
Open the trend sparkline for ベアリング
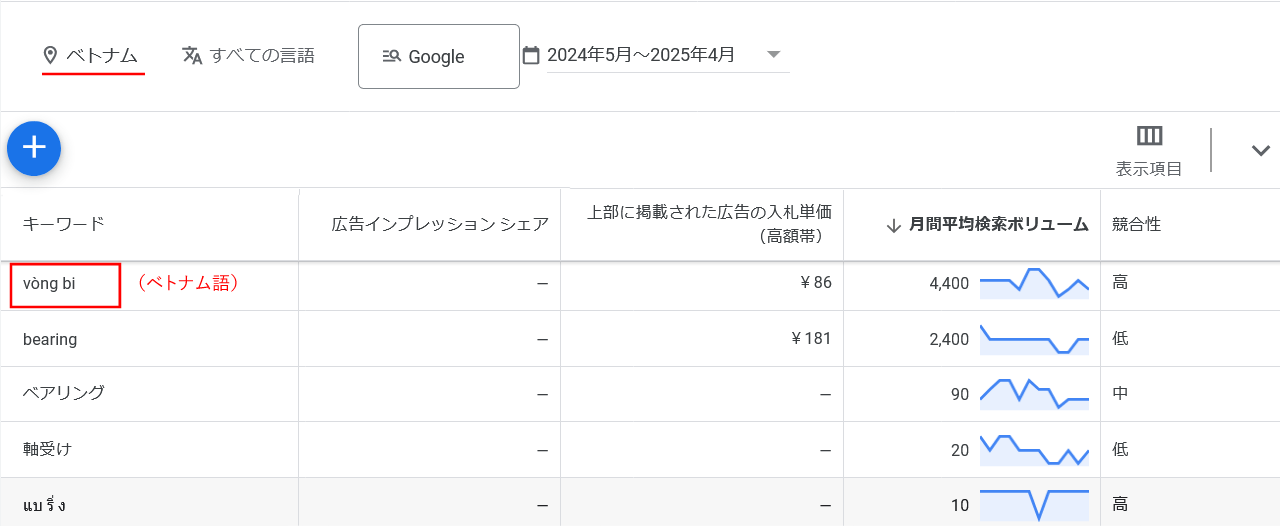click(1034, 394)
